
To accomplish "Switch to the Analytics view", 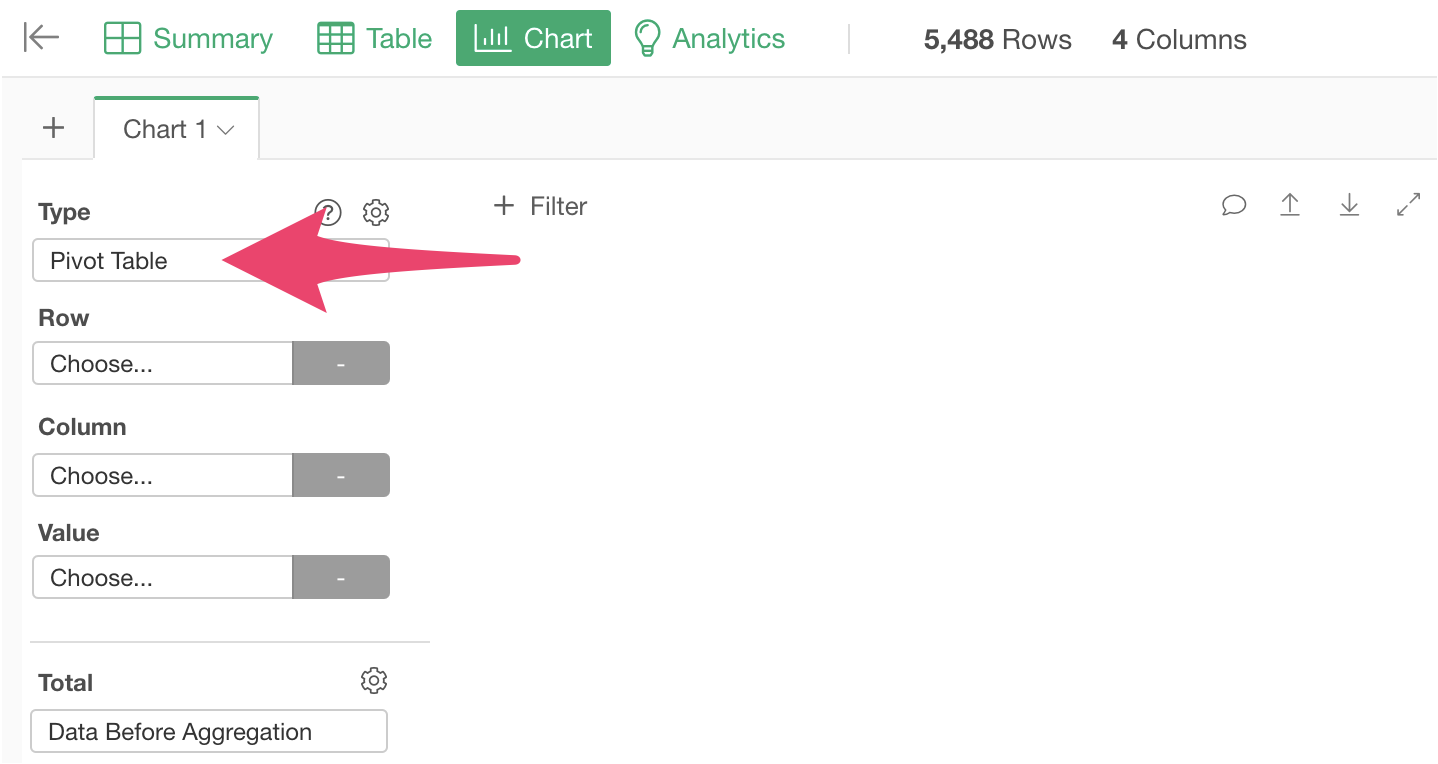I will tap(710, 39).
